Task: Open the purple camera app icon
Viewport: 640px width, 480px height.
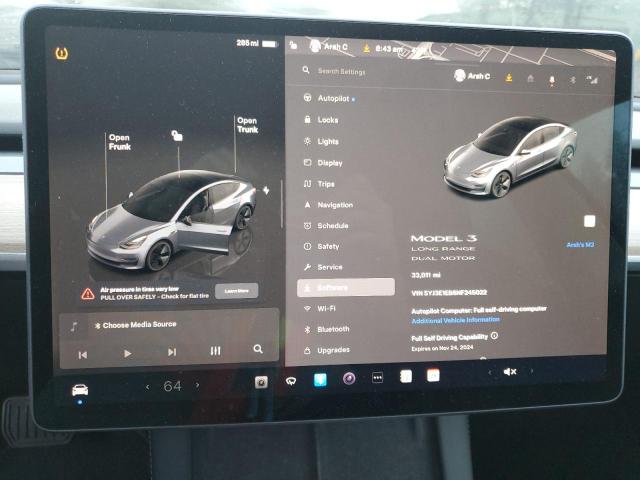Action: 349,379
